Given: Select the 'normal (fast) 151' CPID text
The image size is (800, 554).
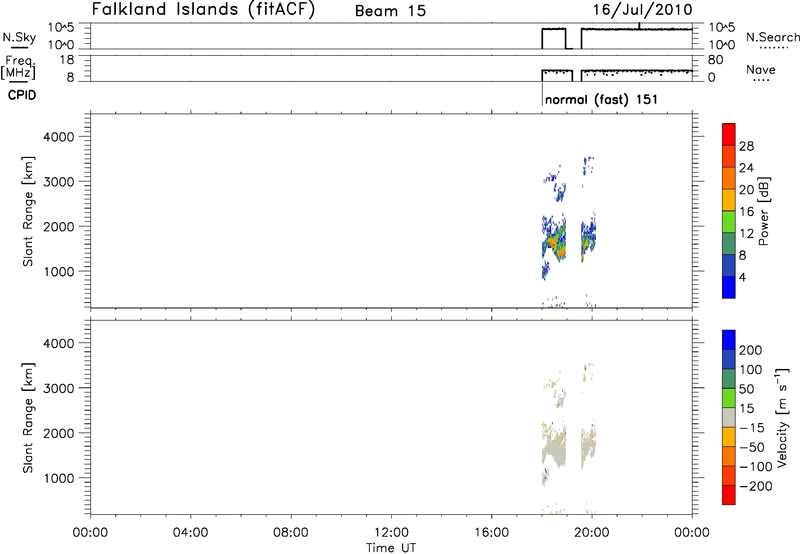Looking at the screenshot, I should coord(601,99).
